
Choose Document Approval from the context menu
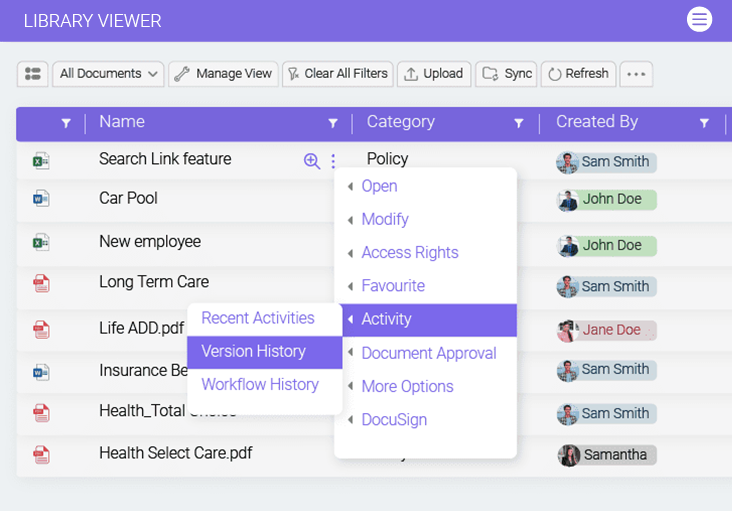pyautogui.click(x=429, y=353)
